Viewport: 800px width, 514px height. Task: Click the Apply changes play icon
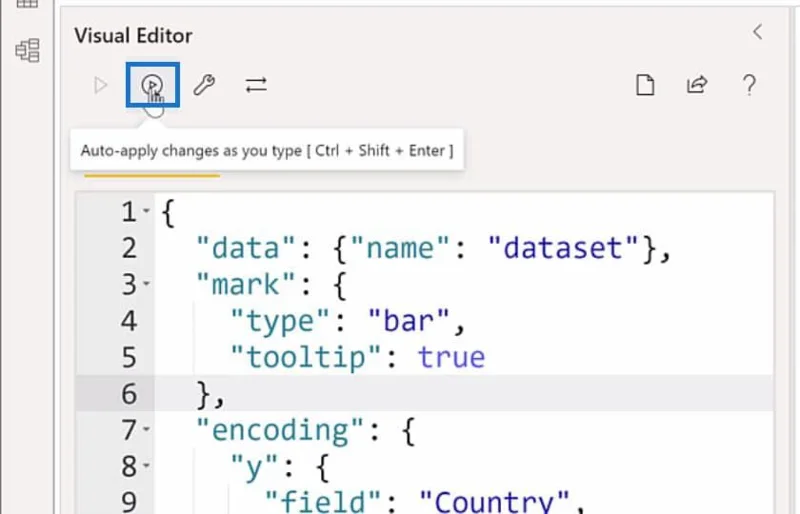click(x=101, y=85)
